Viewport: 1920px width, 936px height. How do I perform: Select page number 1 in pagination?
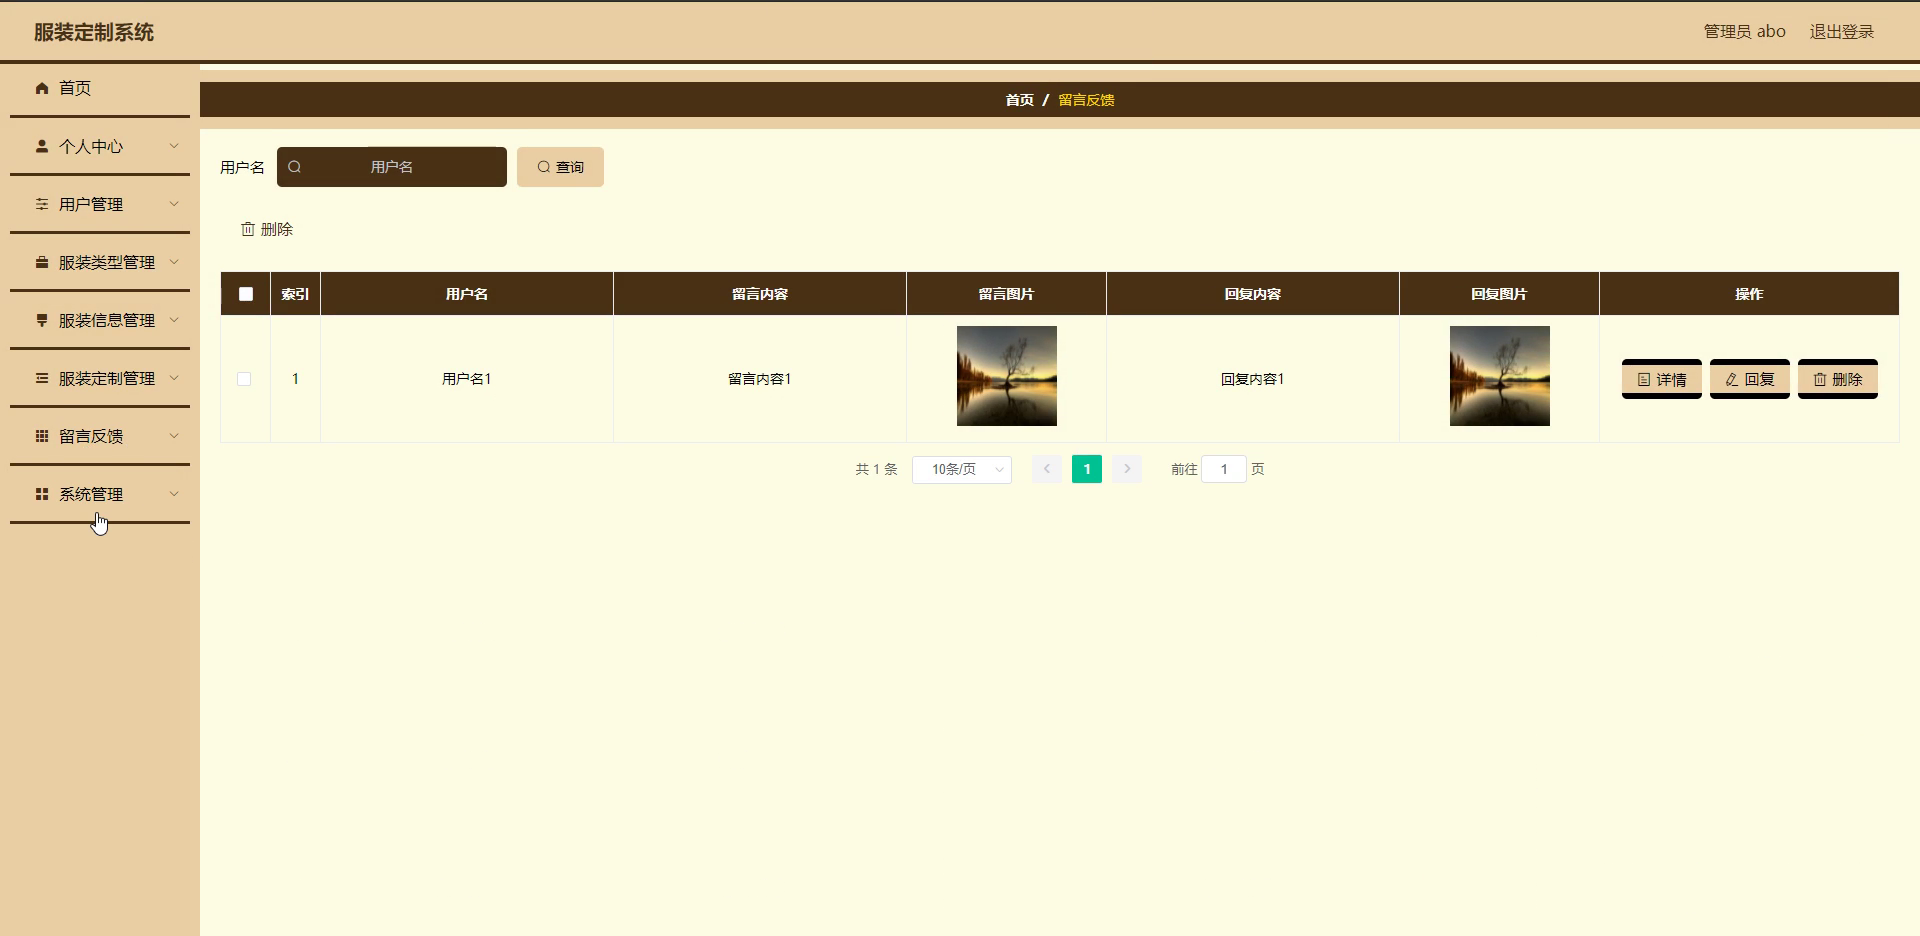pos(1087,469)
